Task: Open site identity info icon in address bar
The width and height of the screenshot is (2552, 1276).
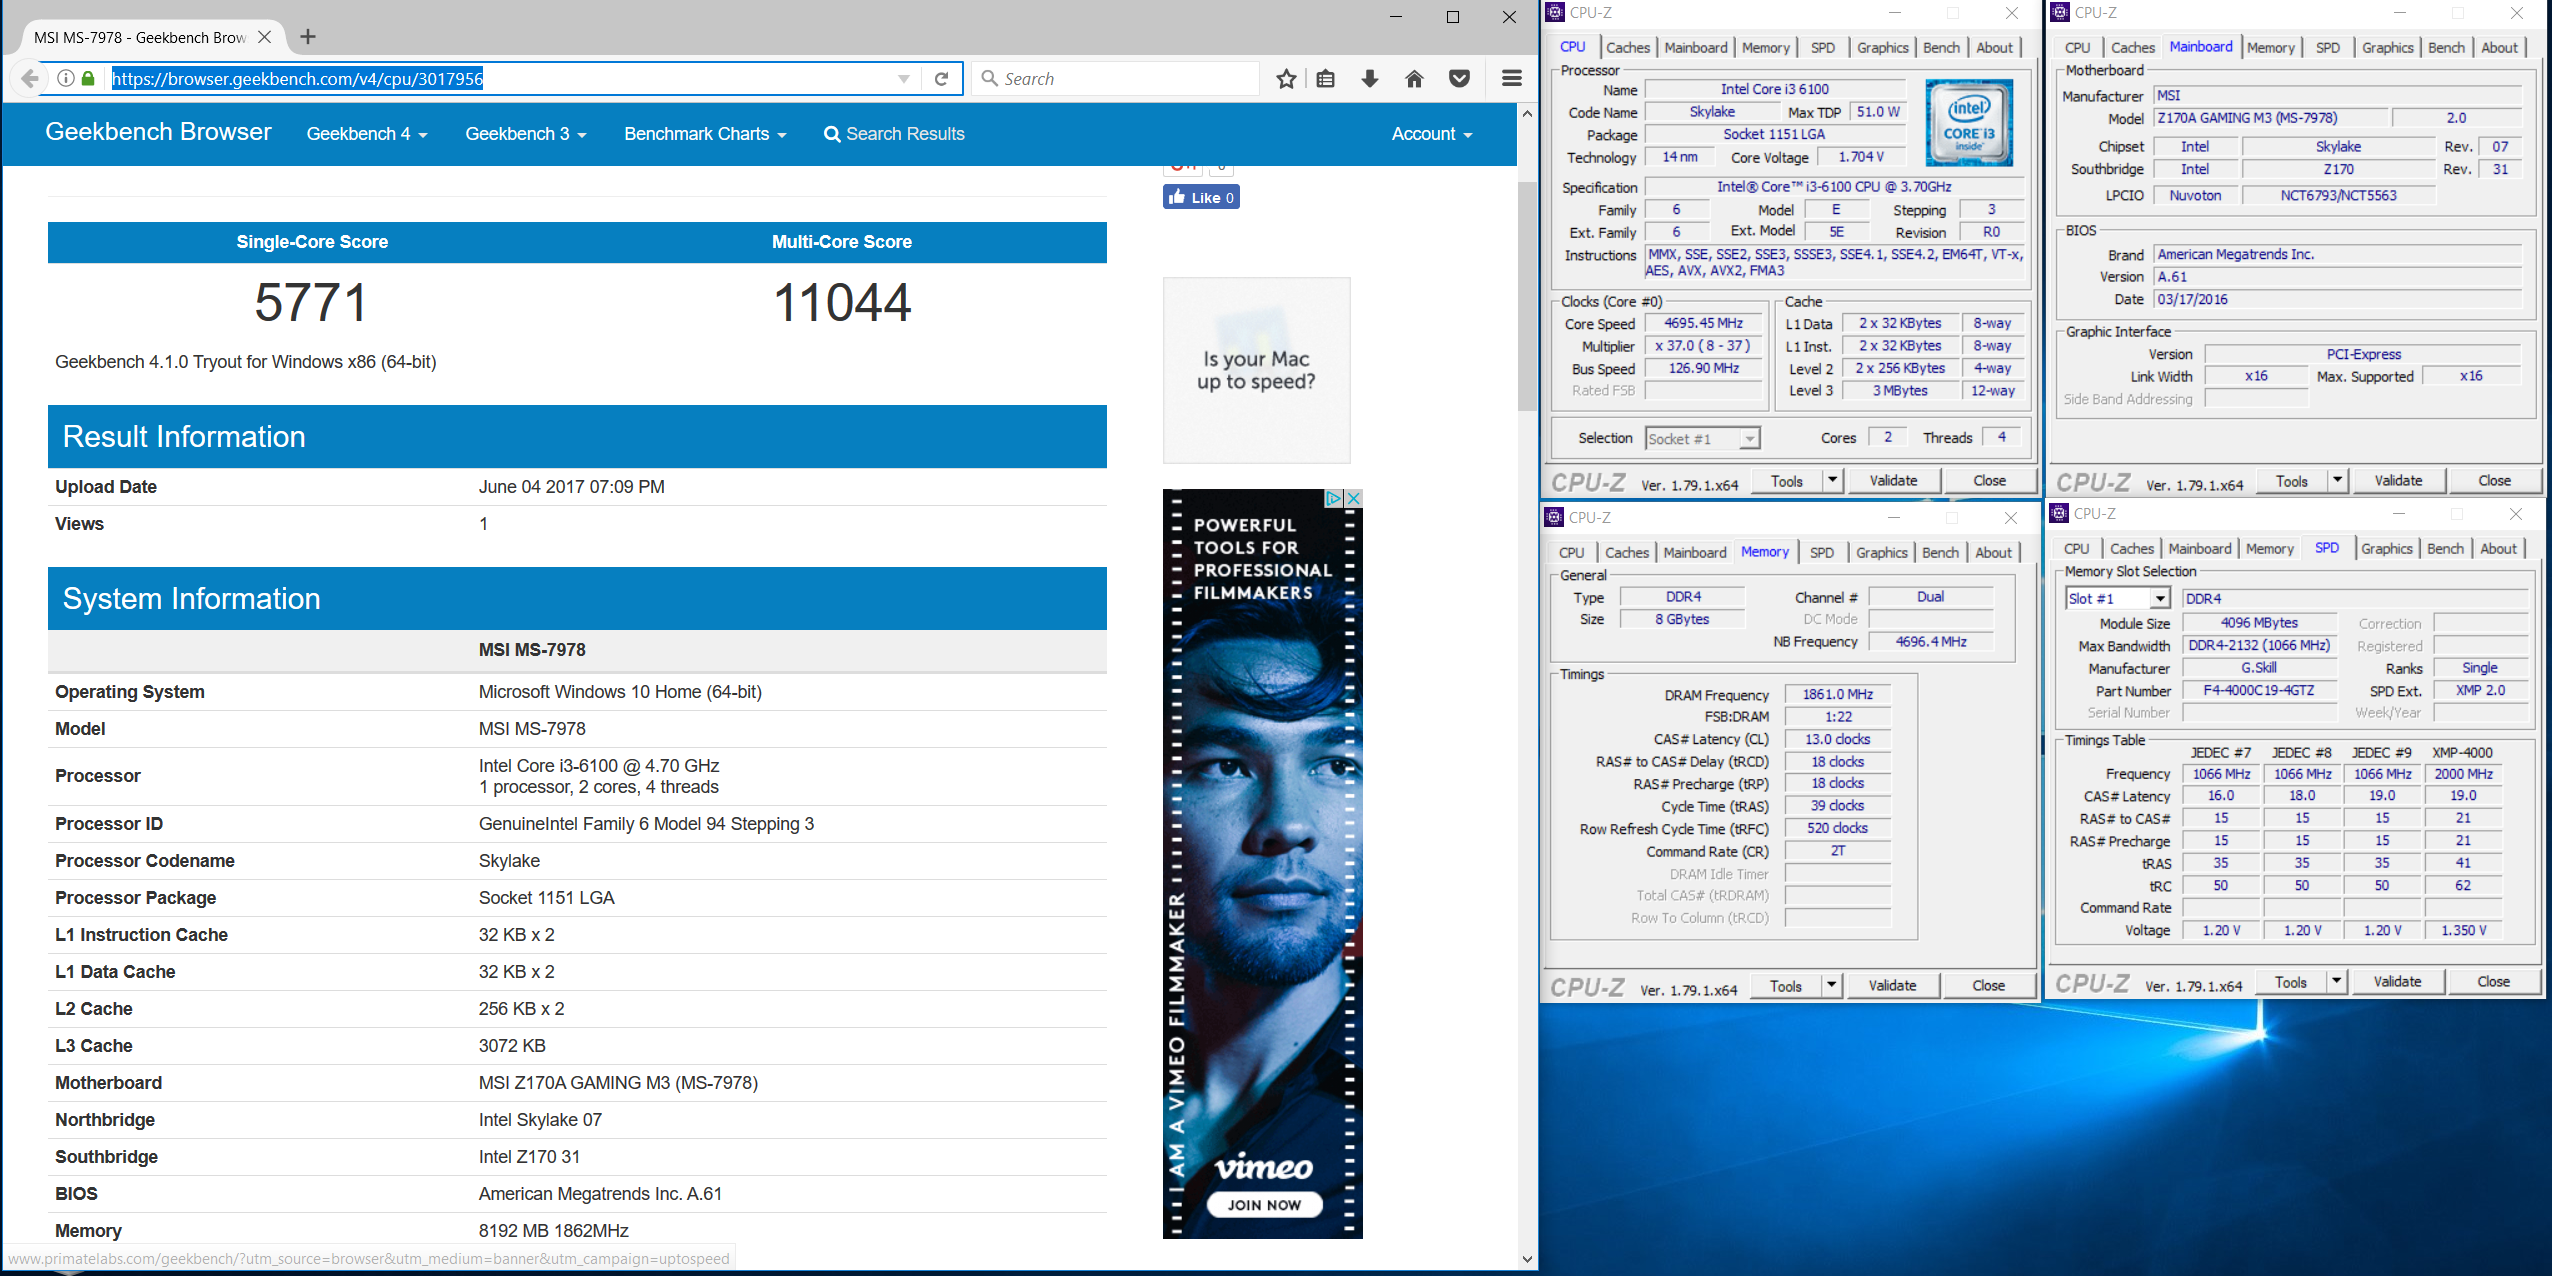Action: point(66,78)
